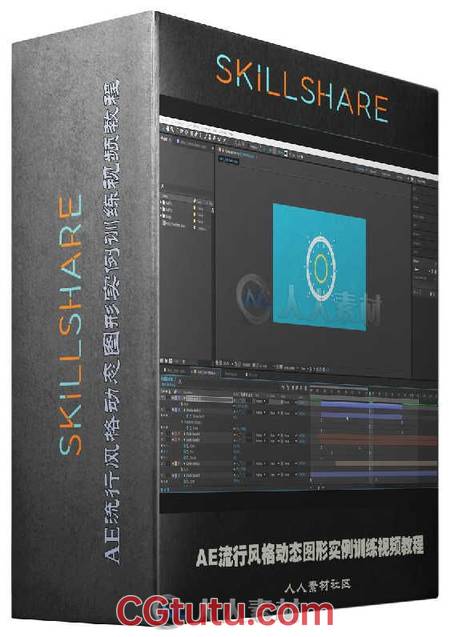Switch to the second timeline composition tab
This screenshot has width=450, height=637.
(x=206, y=372)
